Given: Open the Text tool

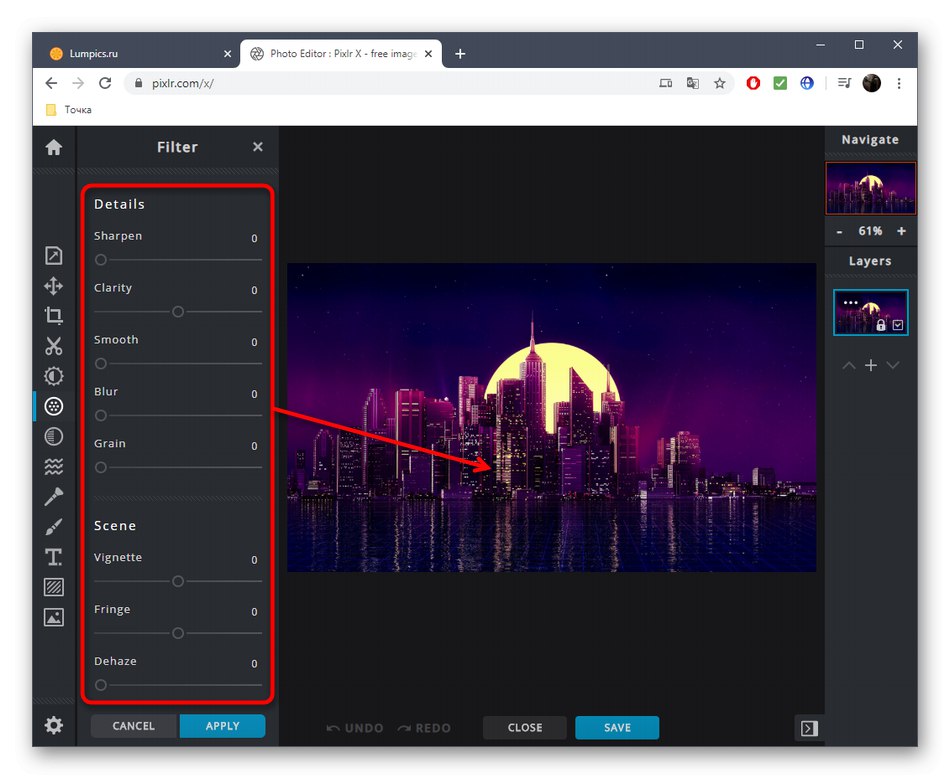Looking at the screenshot, I should click(x=54, y=556).
